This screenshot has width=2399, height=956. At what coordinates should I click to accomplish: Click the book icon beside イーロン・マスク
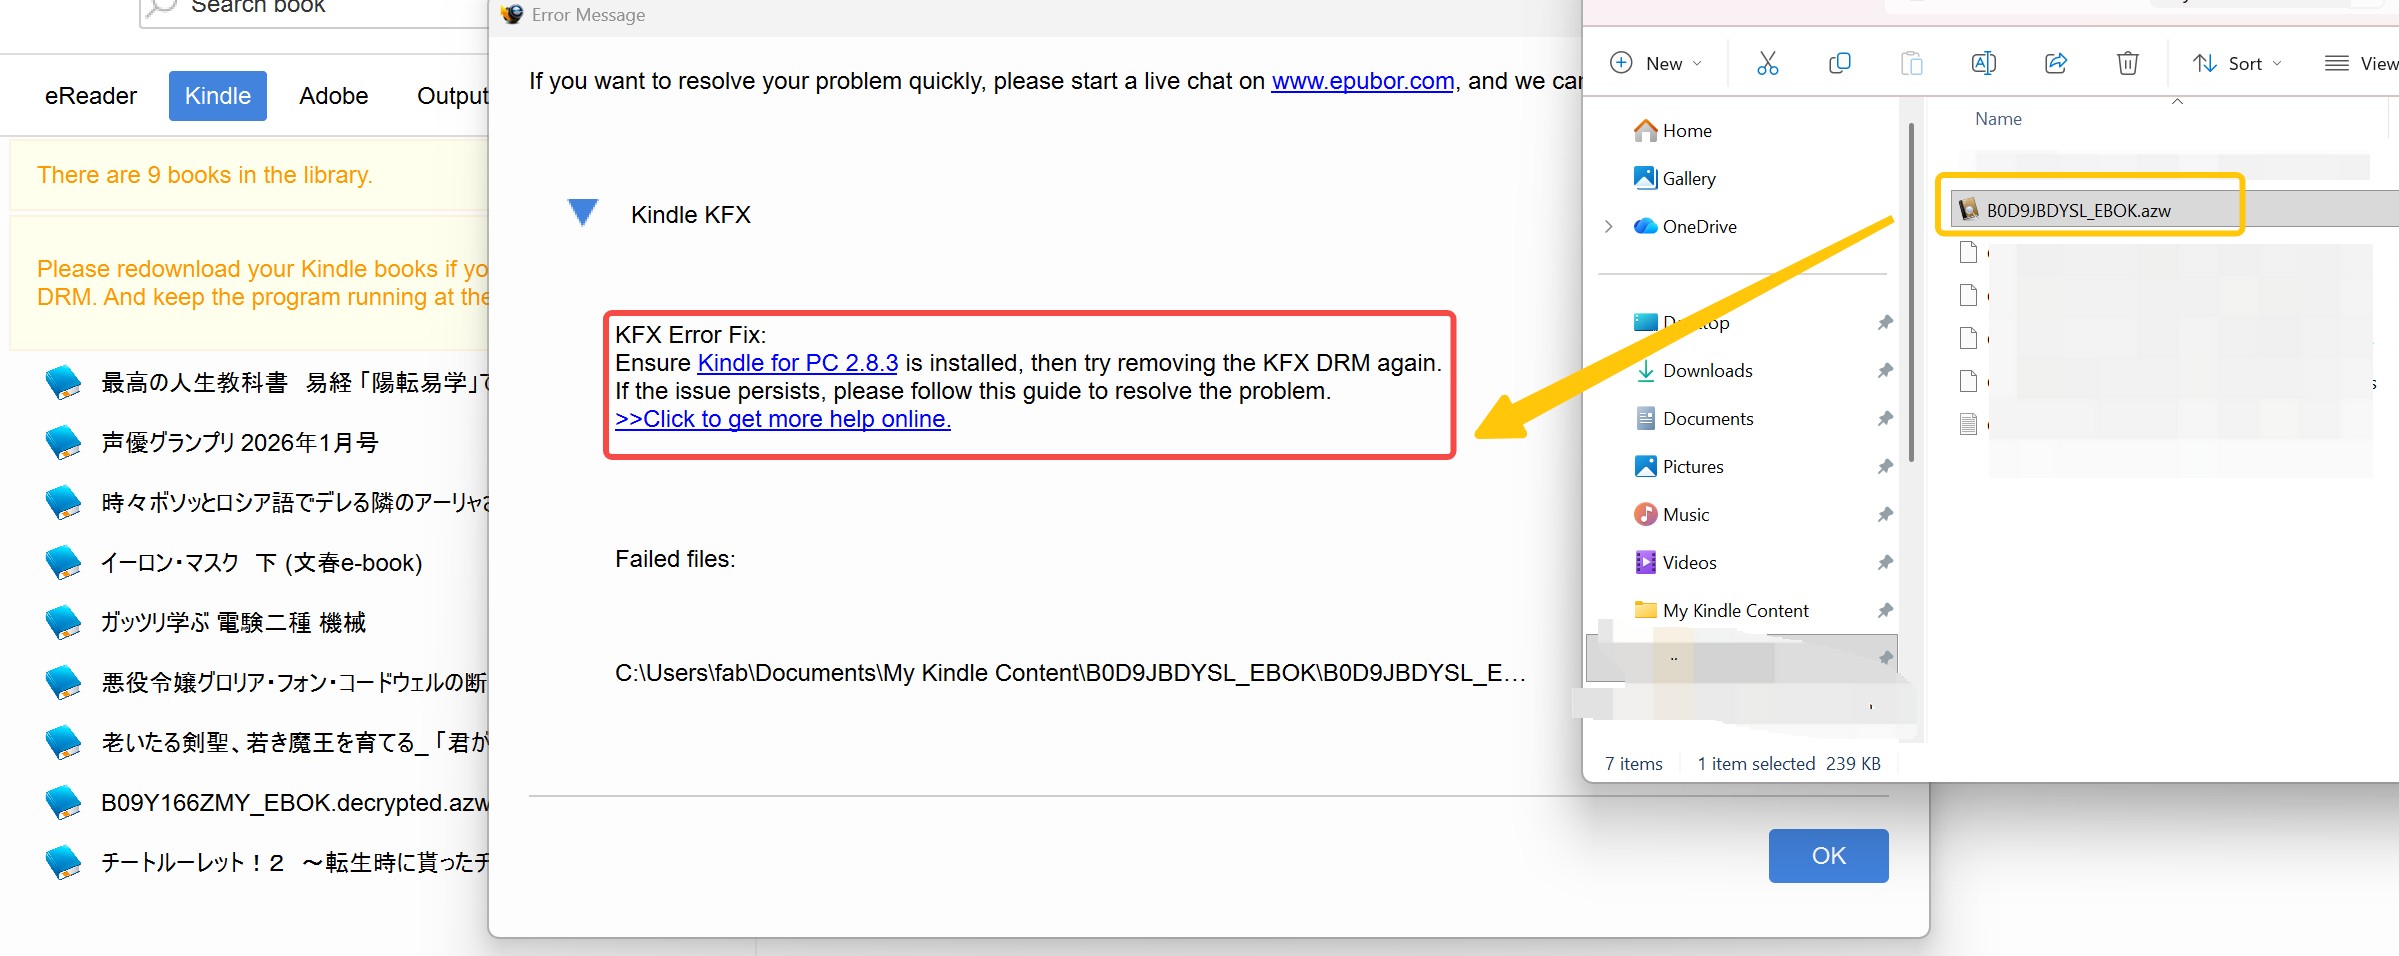click(63, 563)
